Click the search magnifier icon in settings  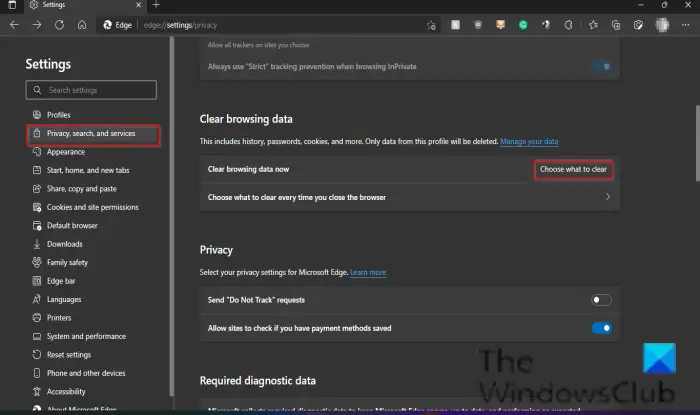(38, 90)
